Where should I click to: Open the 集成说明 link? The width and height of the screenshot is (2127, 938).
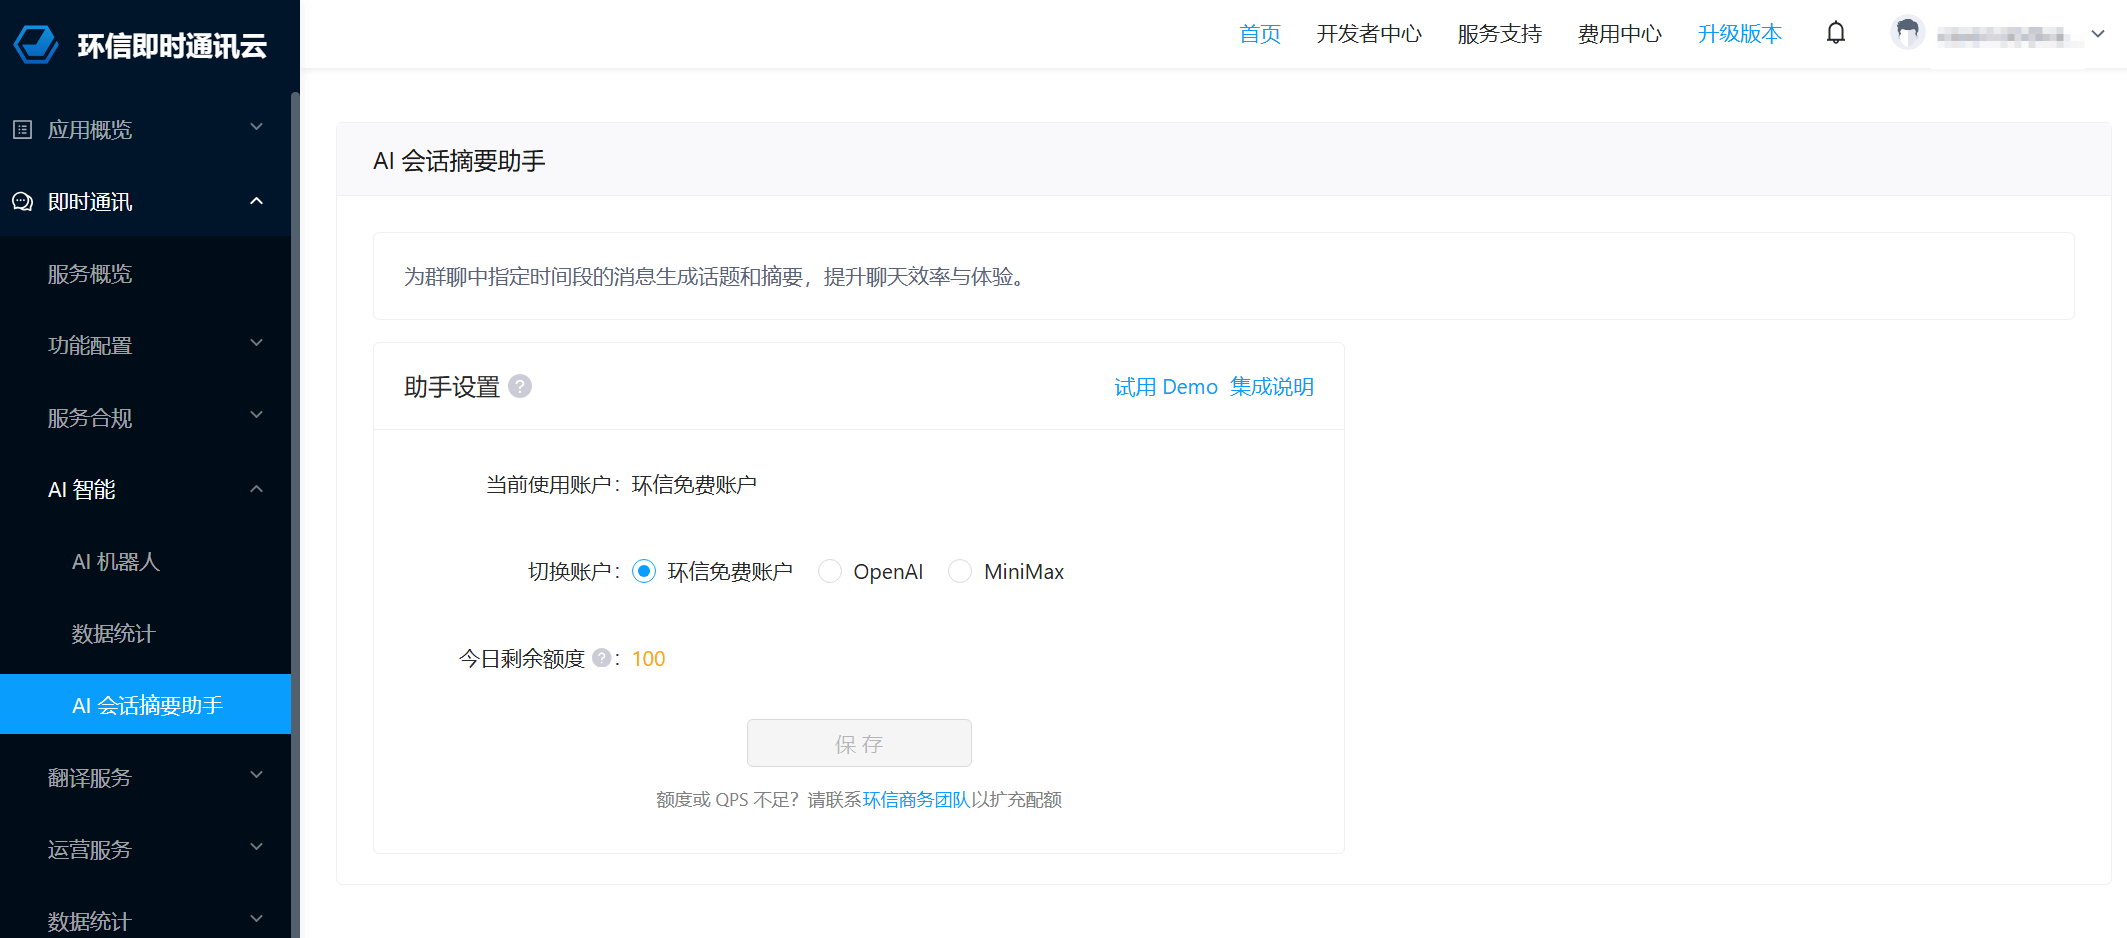pos(1272,387)
